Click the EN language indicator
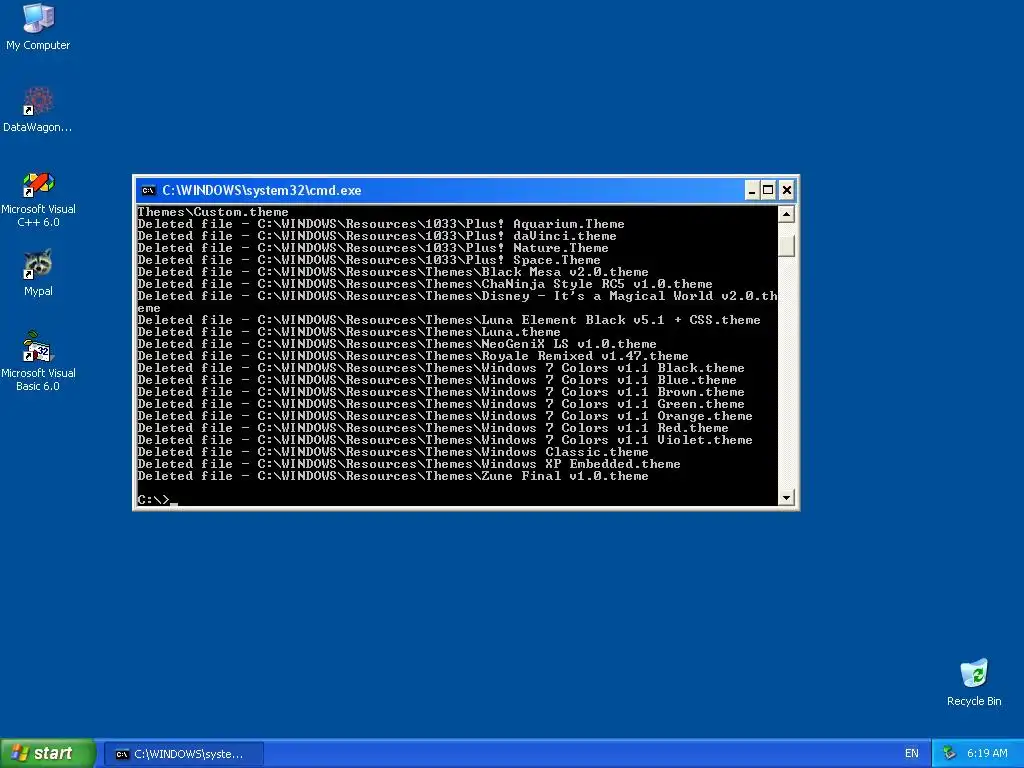The width and height of the screenshot is (1024, 768). (912, 753)
